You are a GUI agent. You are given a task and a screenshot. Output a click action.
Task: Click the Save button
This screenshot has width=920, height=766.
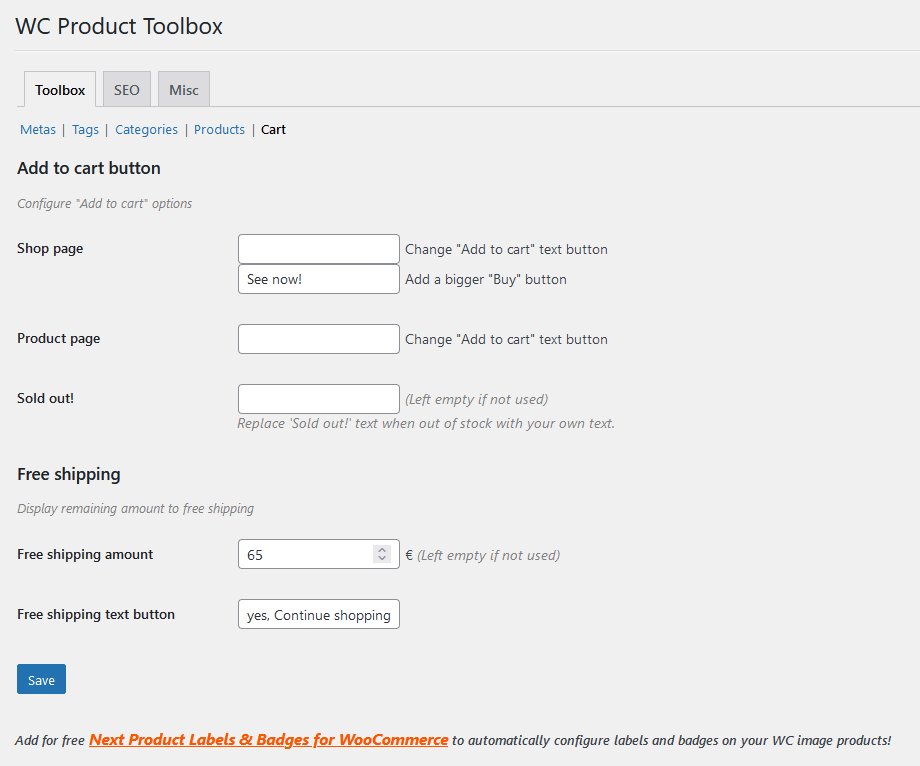coord(41,679)
